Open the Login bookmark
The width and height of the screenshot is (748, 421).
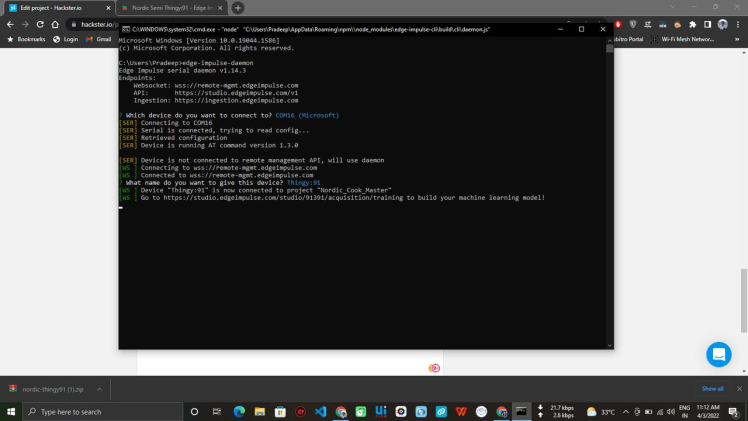pyautogui.click(x=65, y=39)
